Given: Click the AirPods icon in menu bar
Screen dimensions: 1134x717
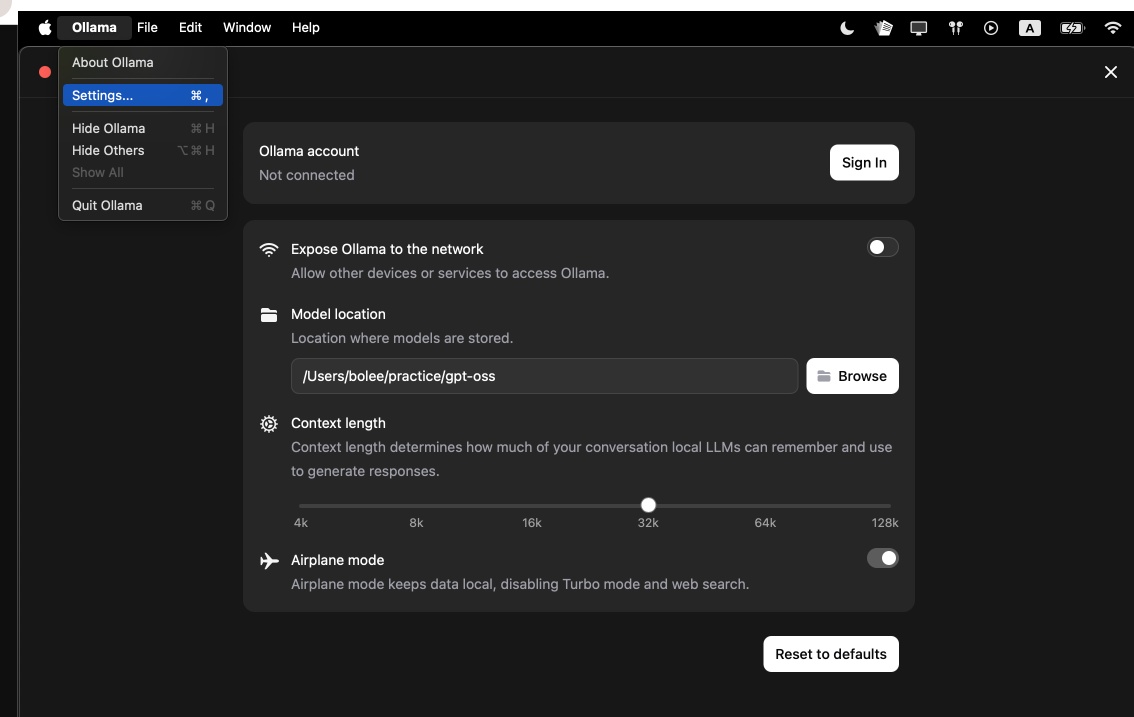Looking at the screenshot, I should tap(955, 27).
